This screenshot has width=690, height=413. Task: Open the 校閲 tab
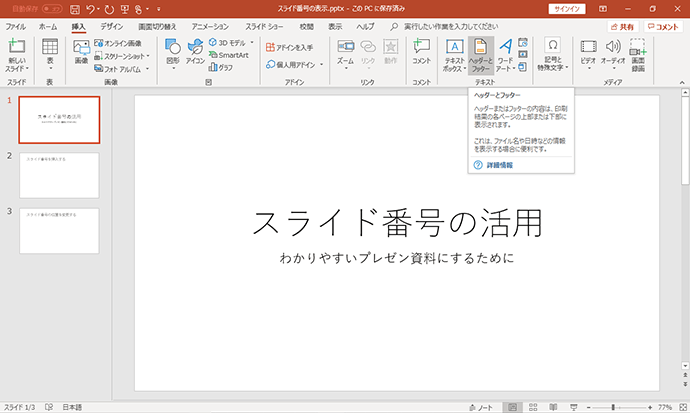coord(306,27)
